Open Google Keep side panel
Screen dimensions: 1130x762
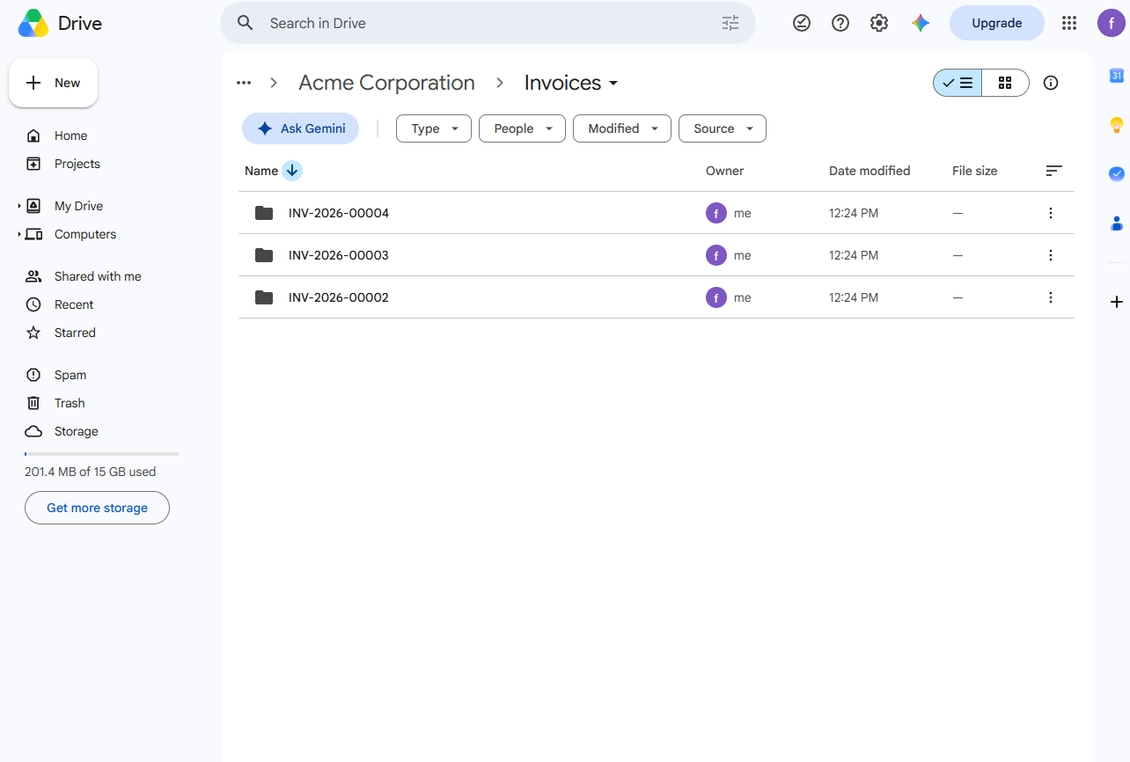(x=1116, y=125)
